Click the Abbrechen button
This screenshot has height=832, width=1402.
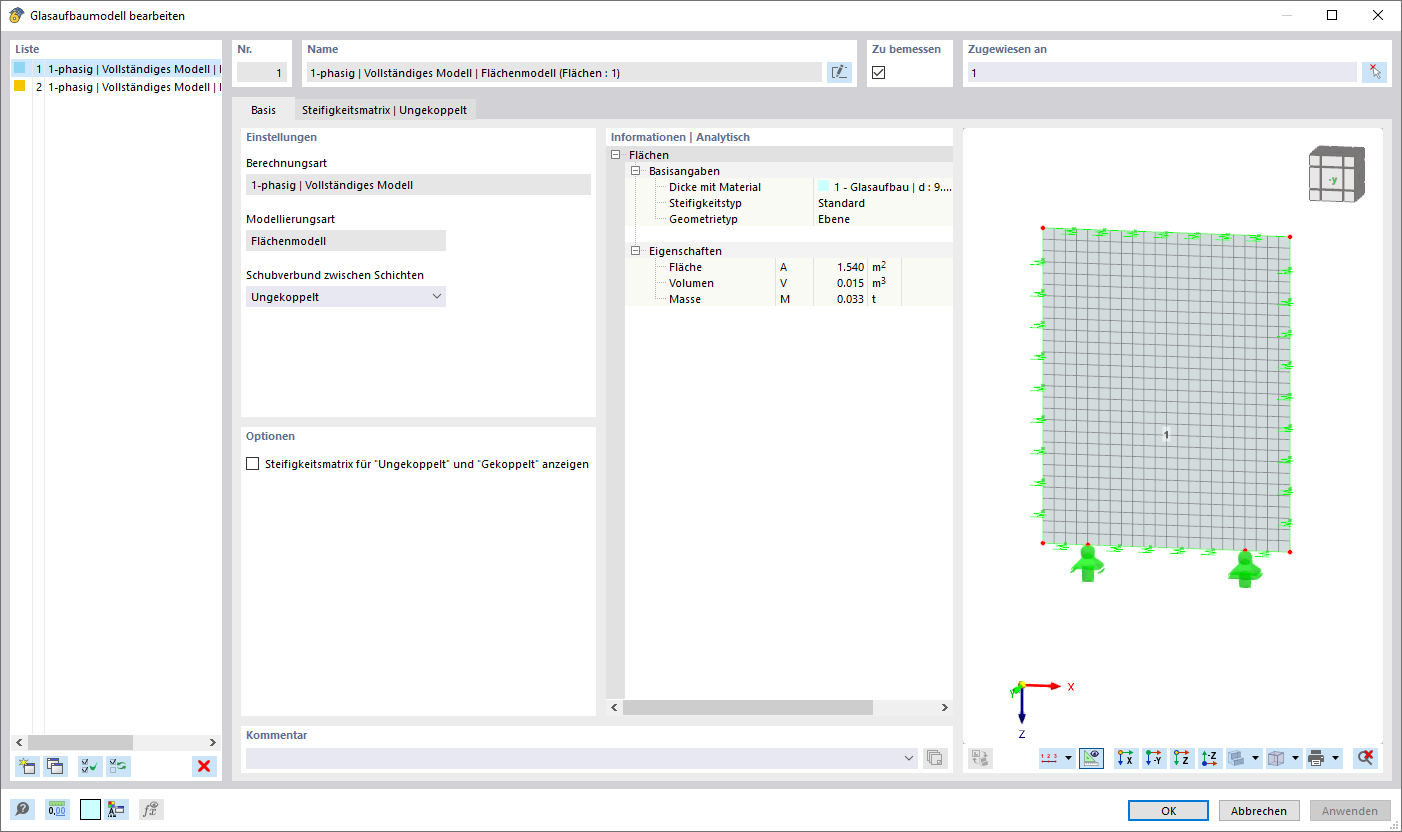click(x=1259, y=811)
